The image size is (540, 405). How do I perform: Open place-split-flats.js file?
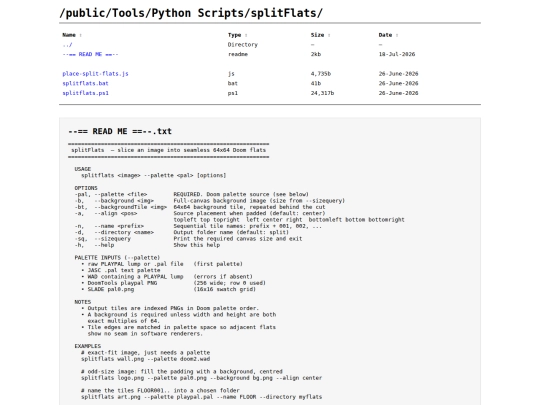pos(95,74)
